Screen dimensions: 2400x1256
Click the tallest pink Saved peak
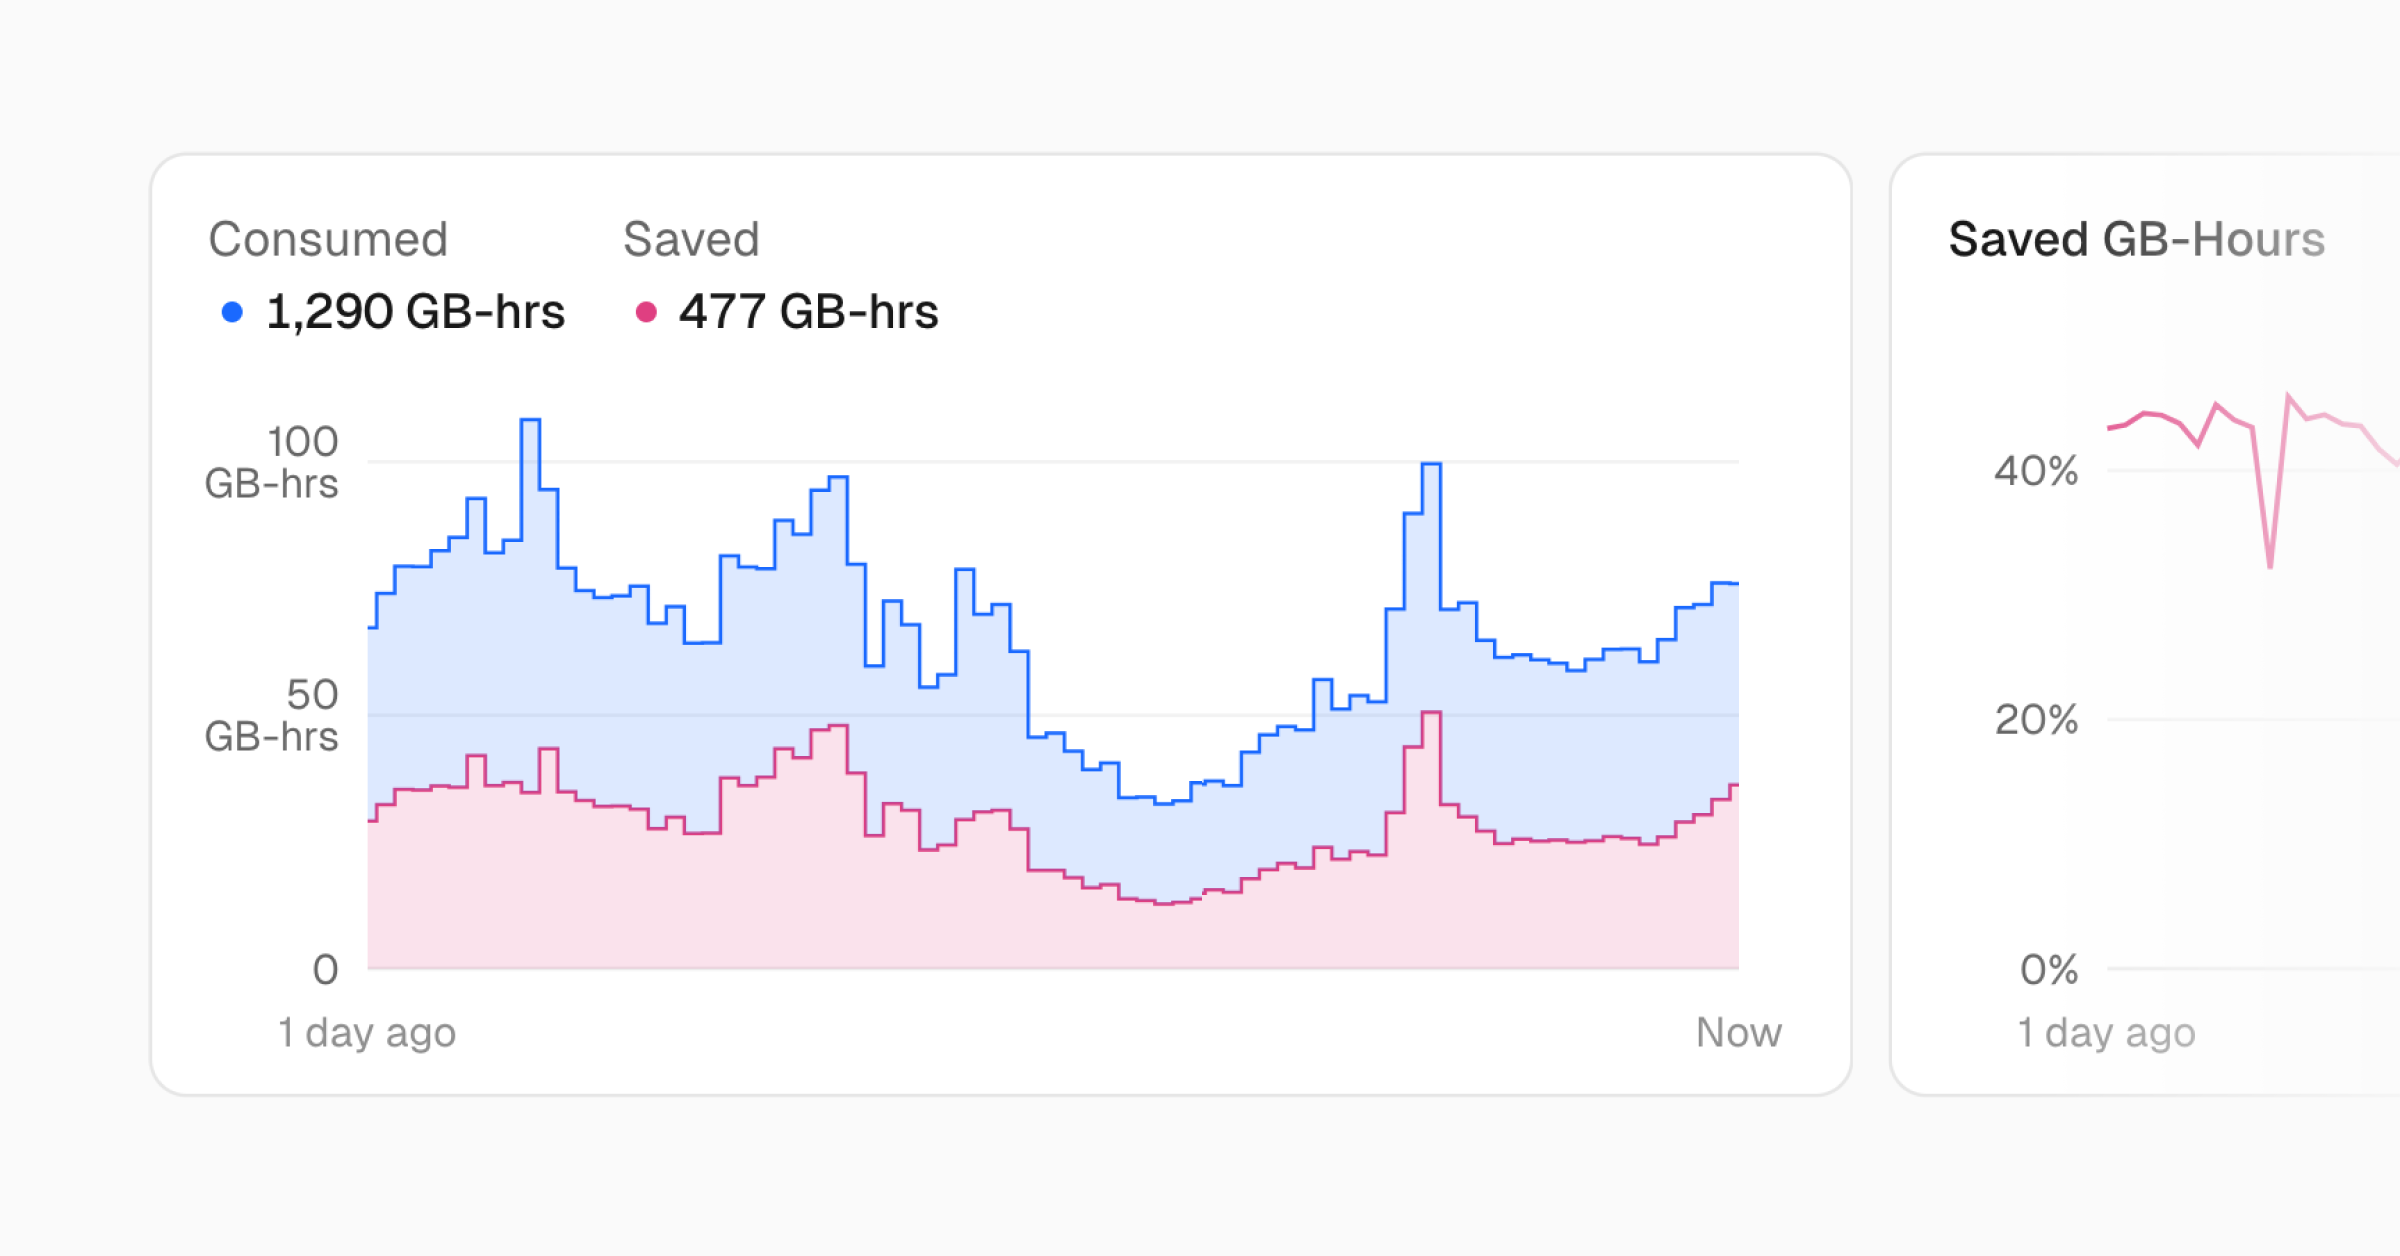tap(1431, 713)
